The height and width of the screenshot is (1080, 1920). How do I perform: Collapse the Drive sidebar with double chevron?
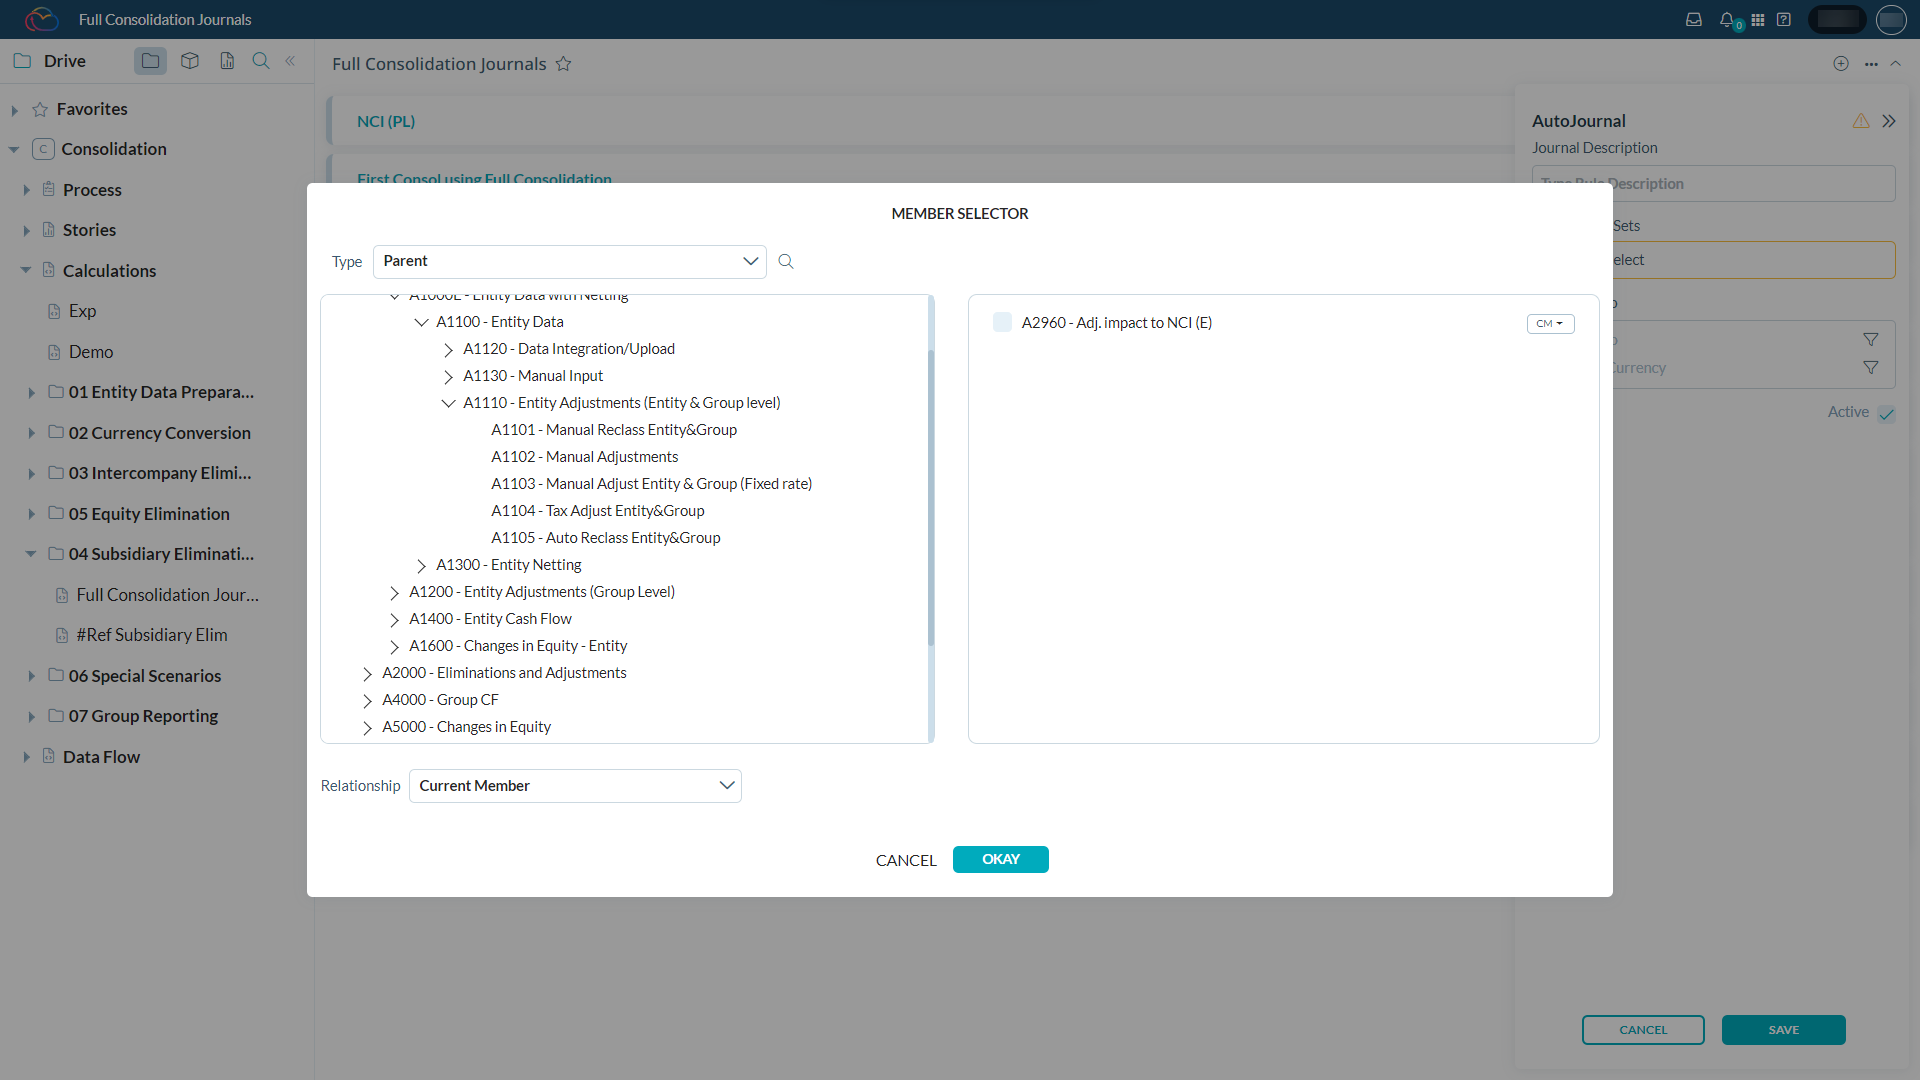pyautogui.click(x=290, y=60)
